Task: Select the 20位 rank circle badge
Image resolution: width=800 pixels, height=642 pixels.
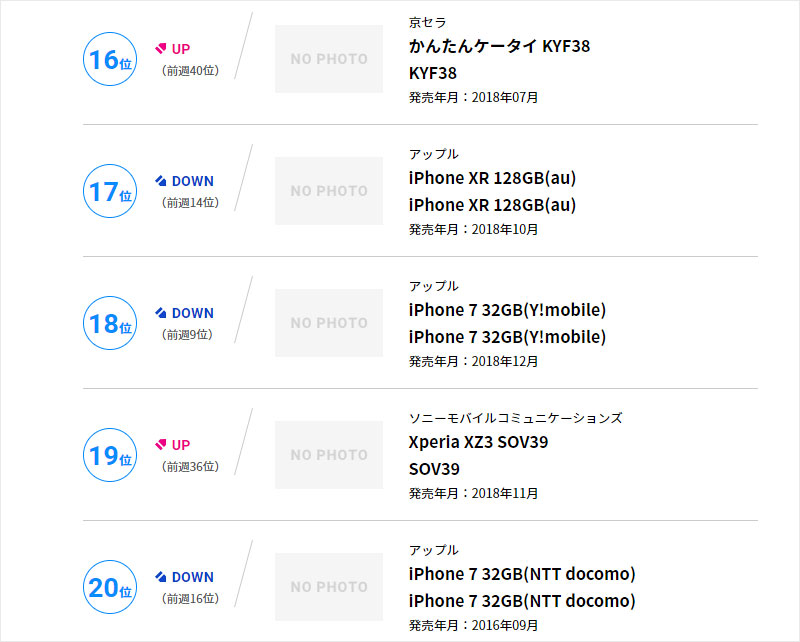Action: tap(110, 587)
